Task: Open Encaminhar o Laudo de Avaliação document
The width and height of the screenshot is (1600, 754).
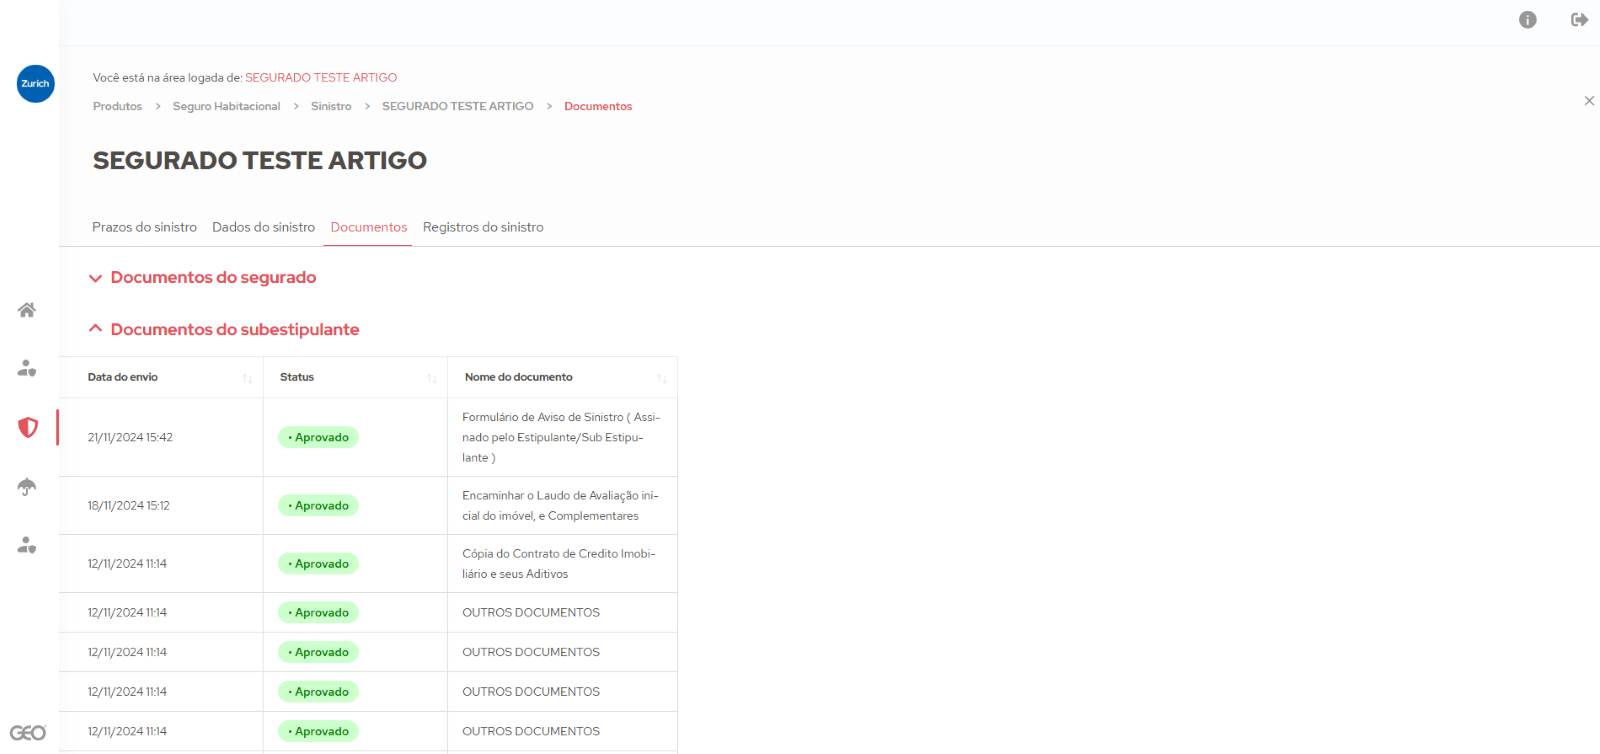Action: [x=560, y=505]
